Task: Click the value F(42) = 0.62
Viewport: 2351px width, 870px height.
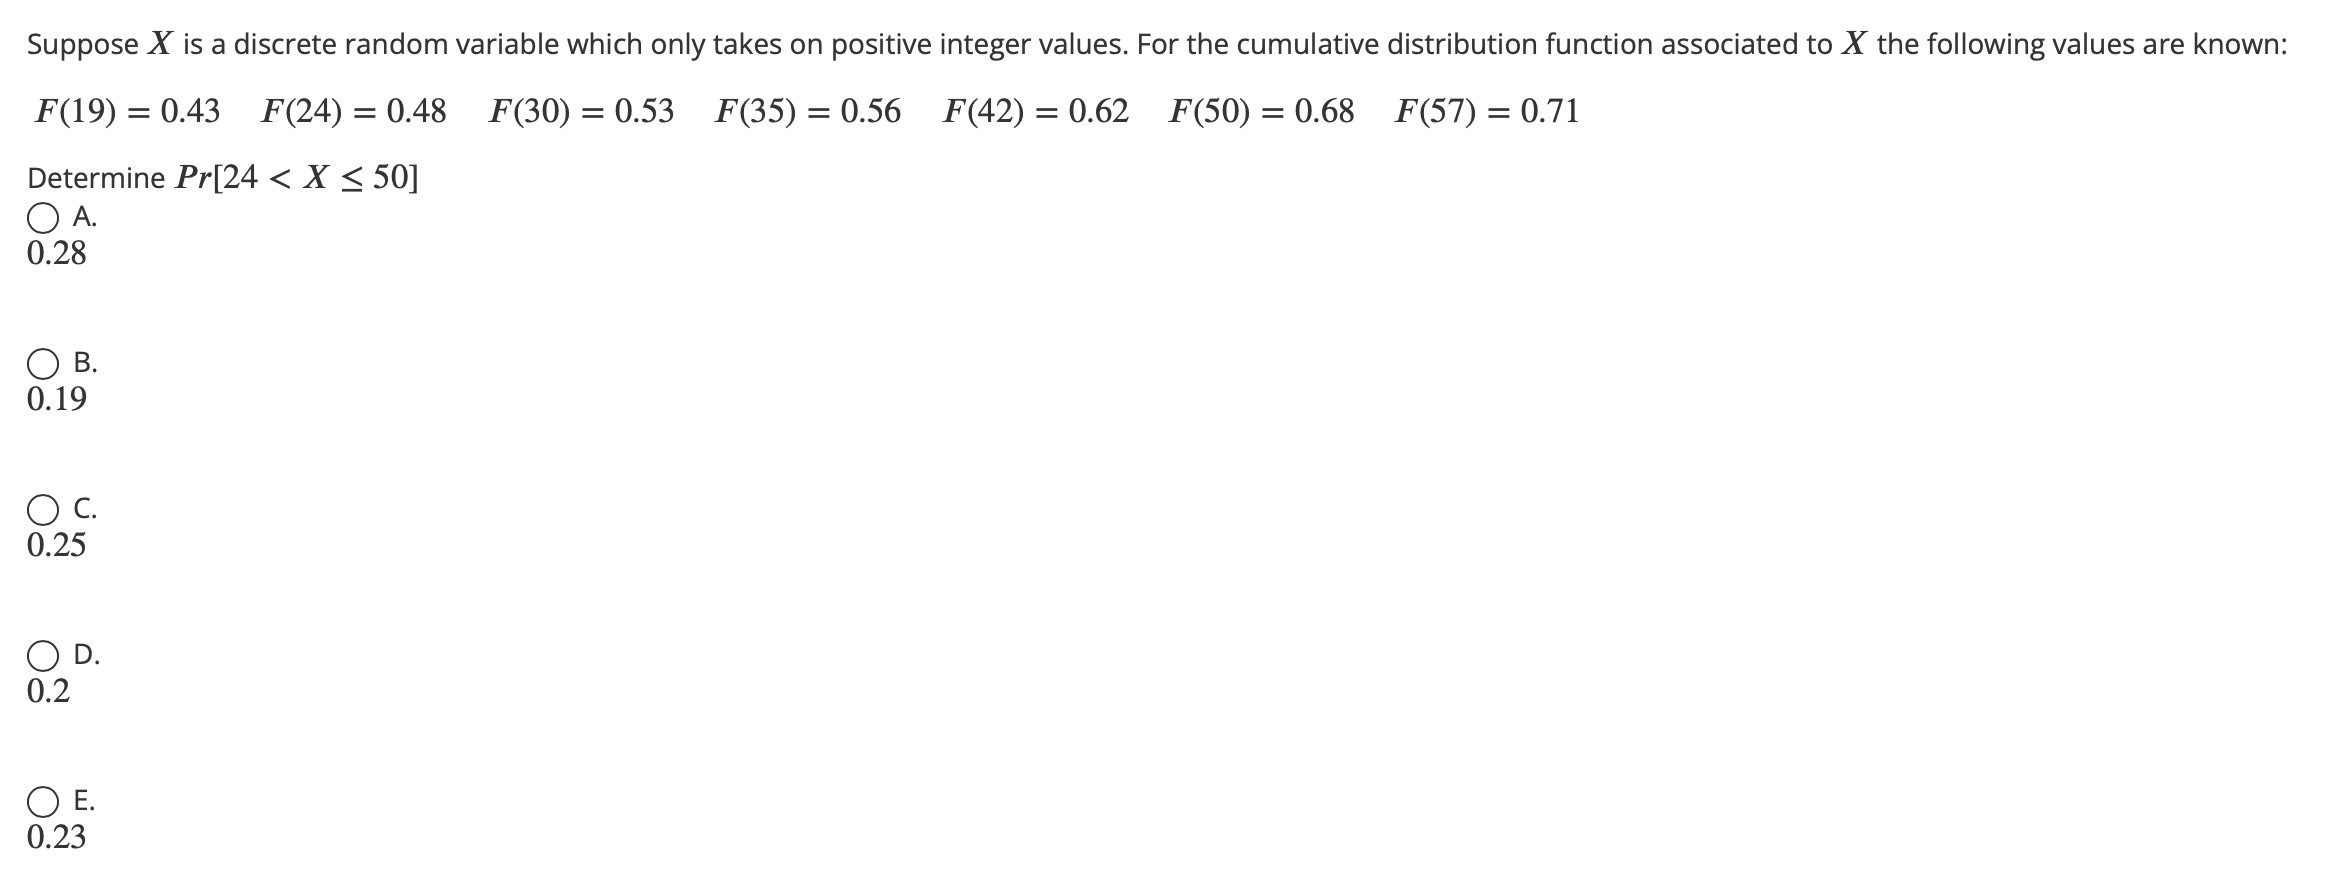Action: [1034, 112]
